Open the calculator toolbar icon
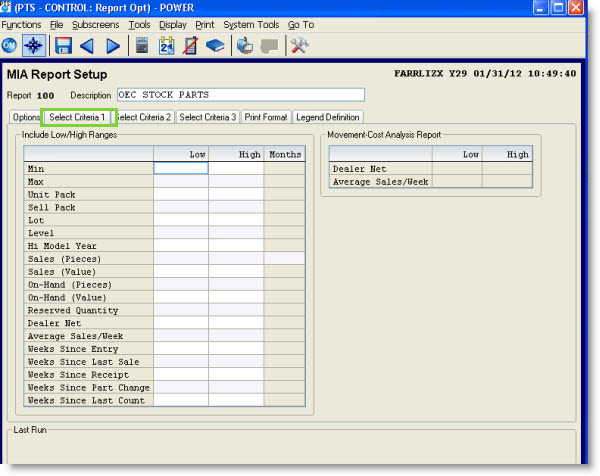 click(x=142, y=46)
